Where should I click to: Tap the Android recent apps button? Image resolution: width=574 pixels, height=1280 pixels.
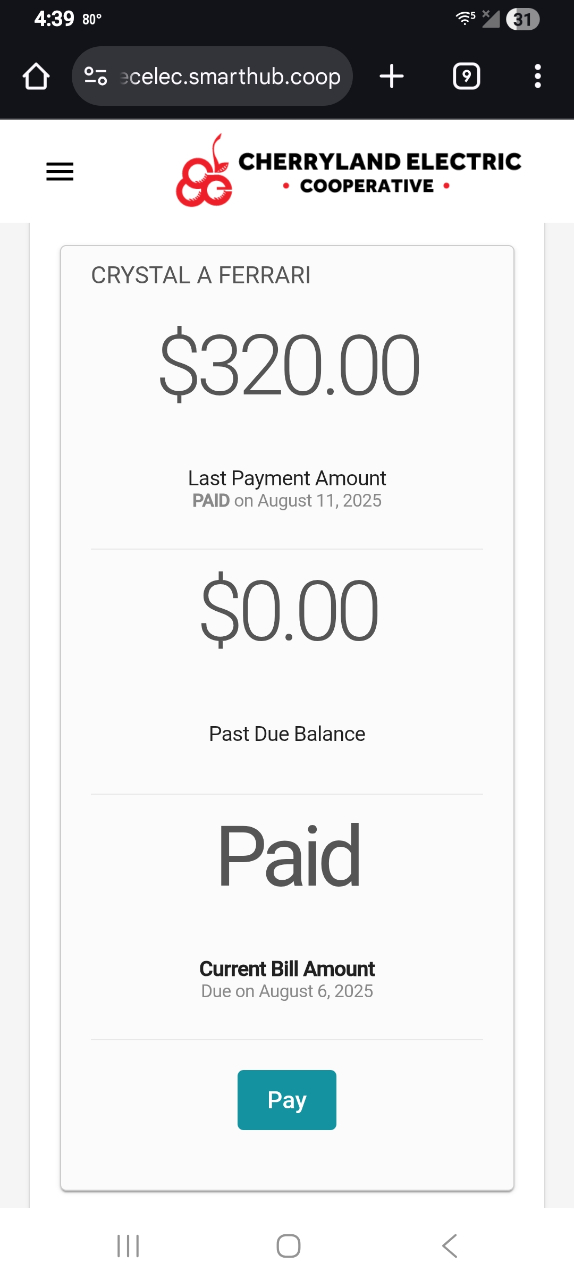(x=128, y=1245)
